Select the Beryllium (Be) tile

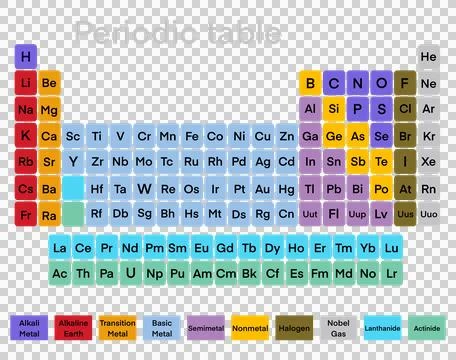(x=49, y=83)
